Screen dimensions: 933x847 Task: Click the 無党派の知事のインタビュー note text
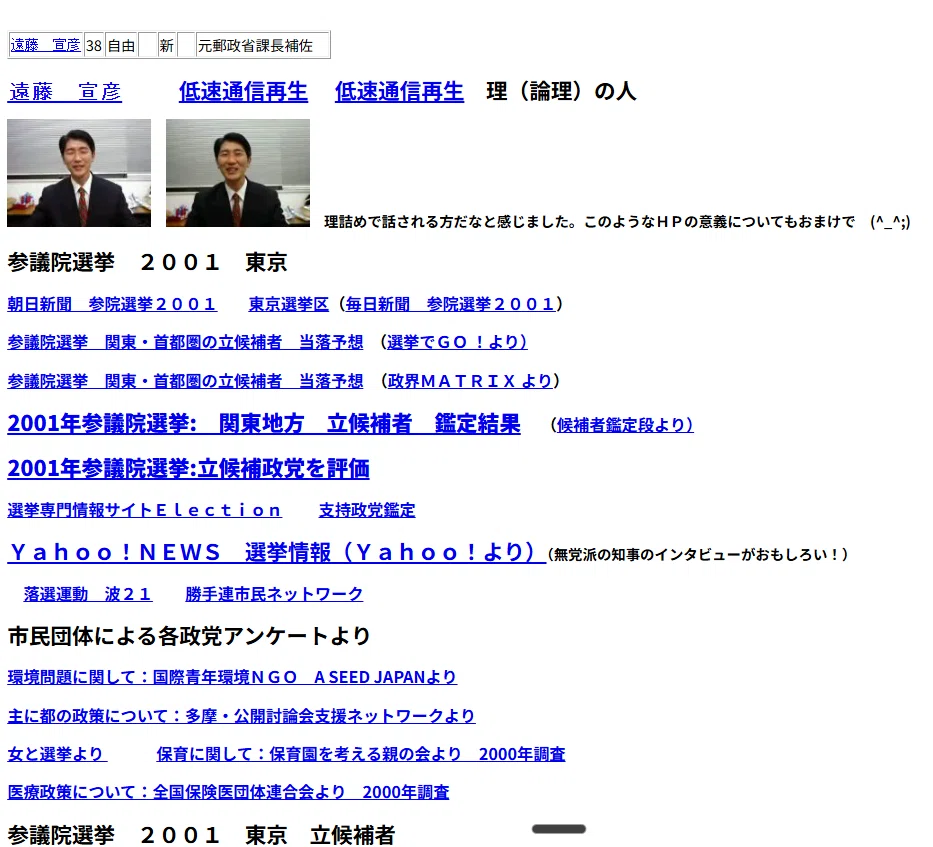point(698,555)
